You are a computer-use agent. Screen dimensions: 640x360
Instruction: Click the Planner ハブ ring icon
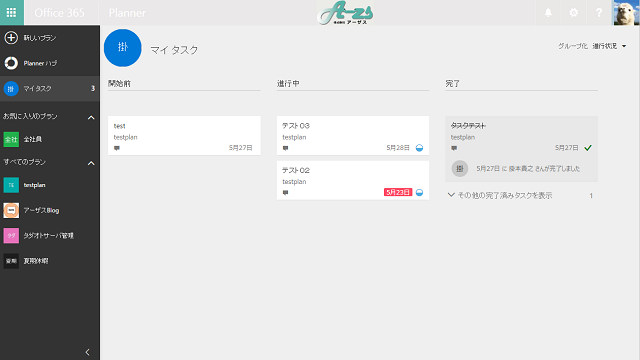click(x=11, y=63)
